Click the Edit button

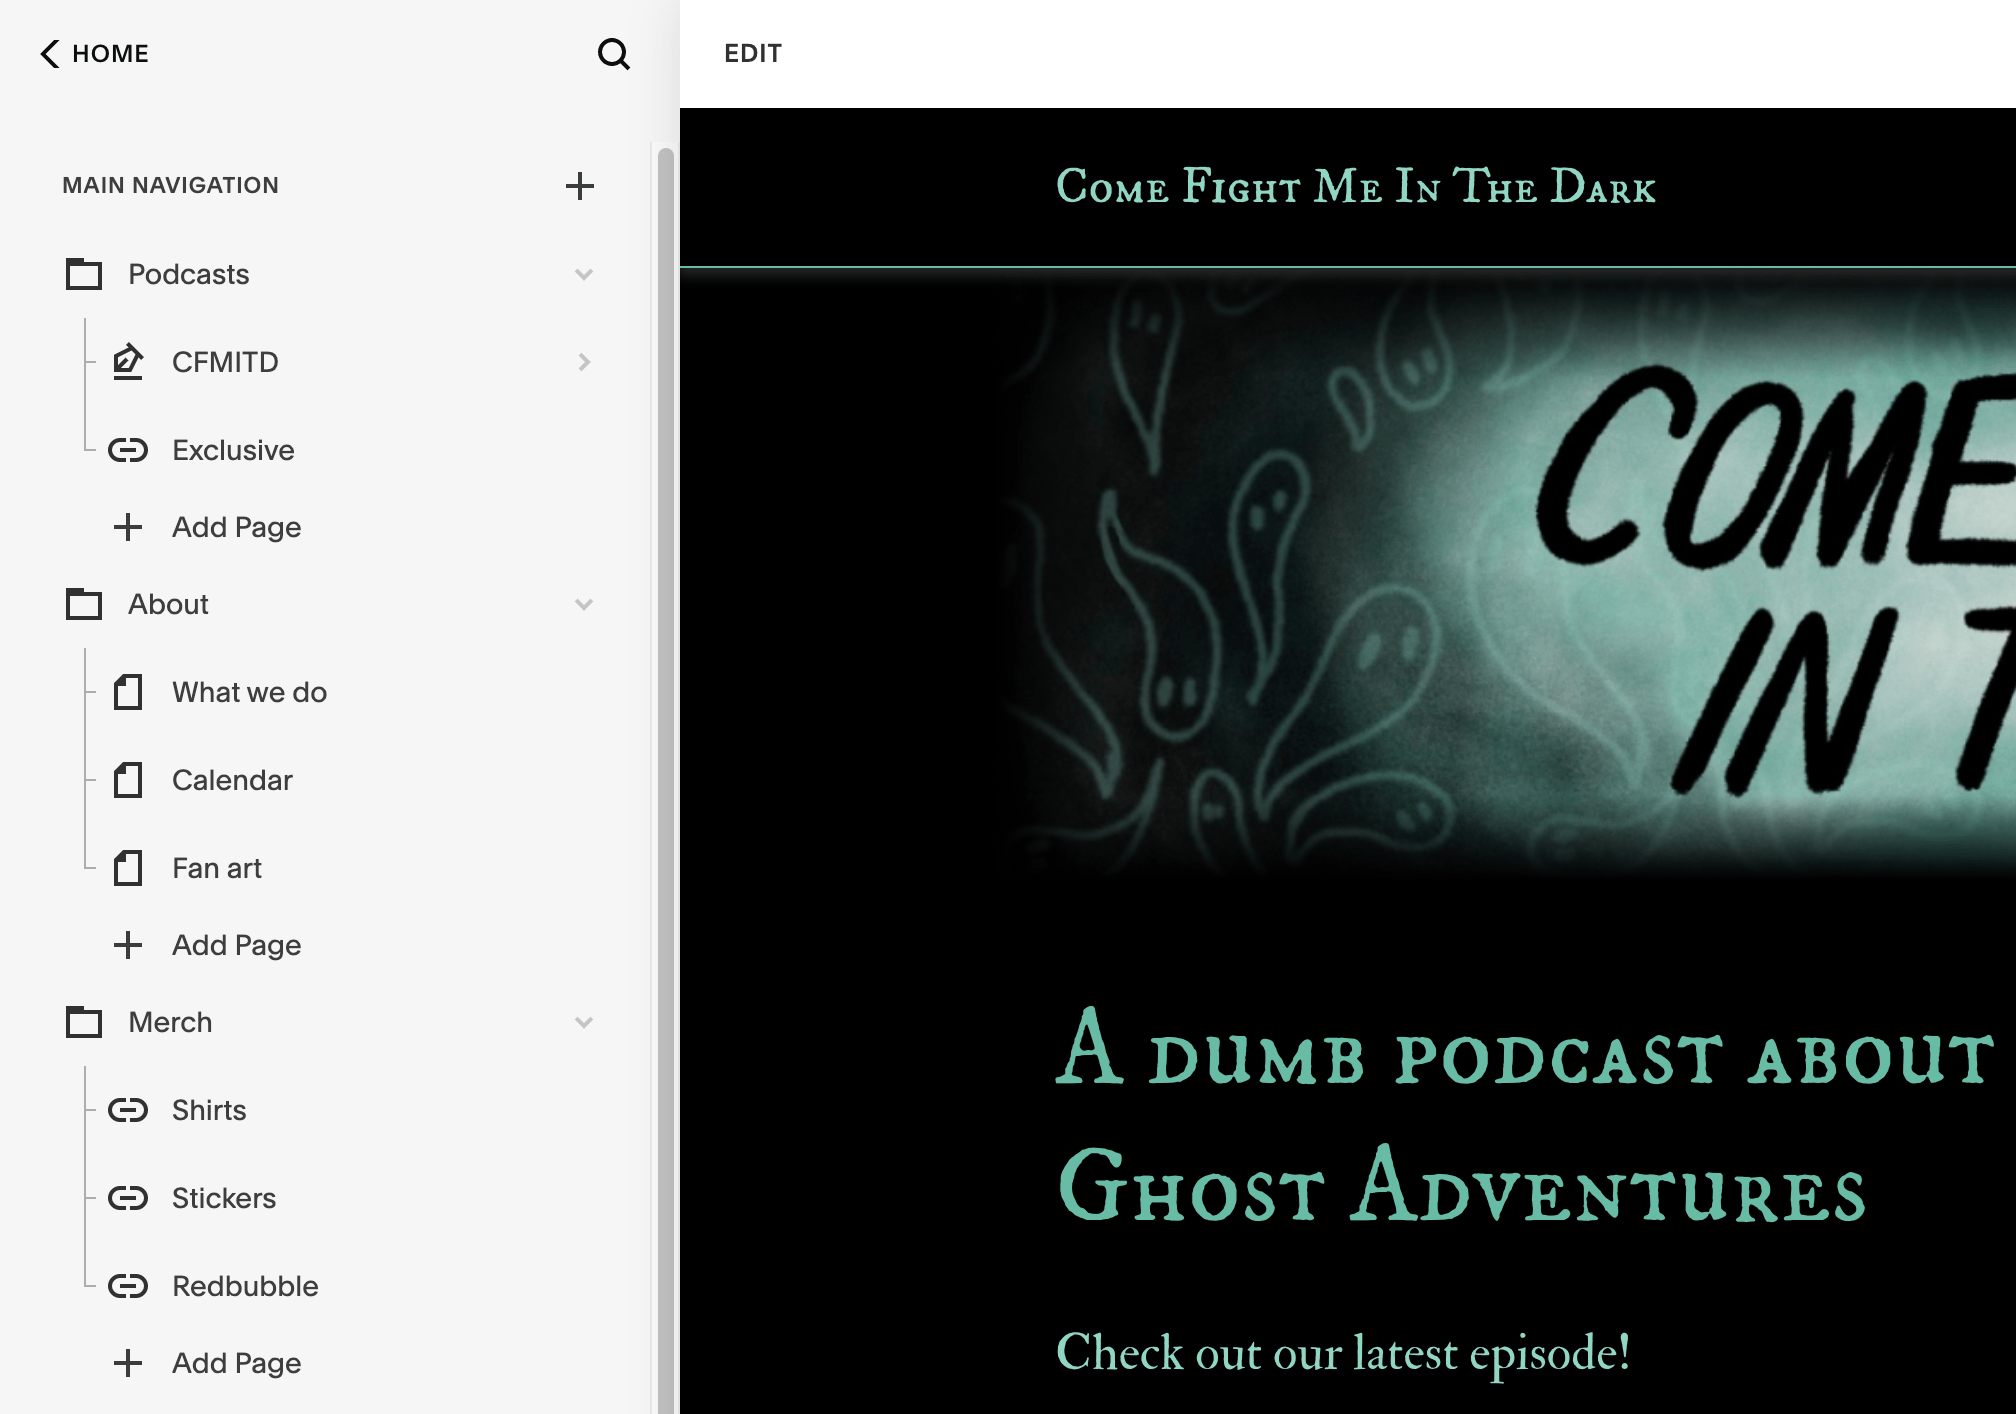(x=753, y=54)
